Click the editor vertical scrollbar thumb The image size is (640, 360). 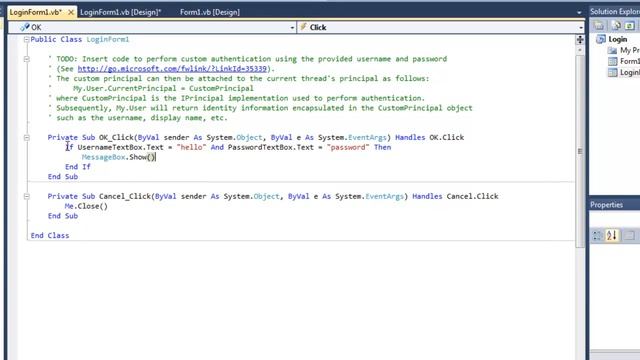(x=580, y=151)
